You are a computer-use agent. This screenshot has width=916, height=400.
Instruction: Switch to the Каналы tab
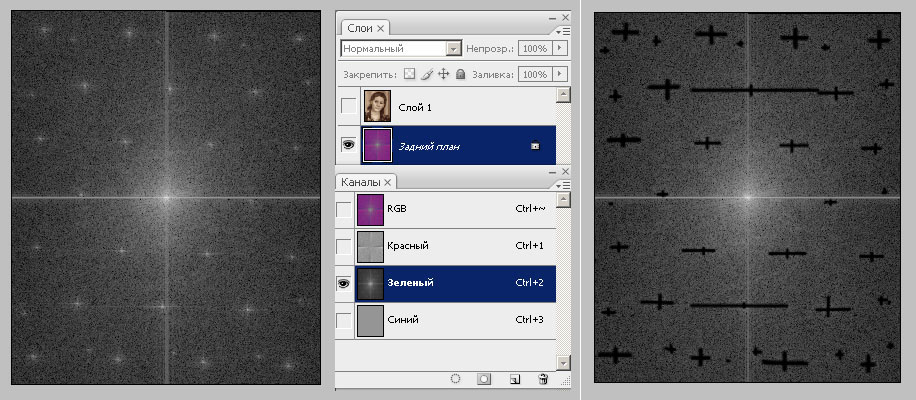click(x=367, y=182)
